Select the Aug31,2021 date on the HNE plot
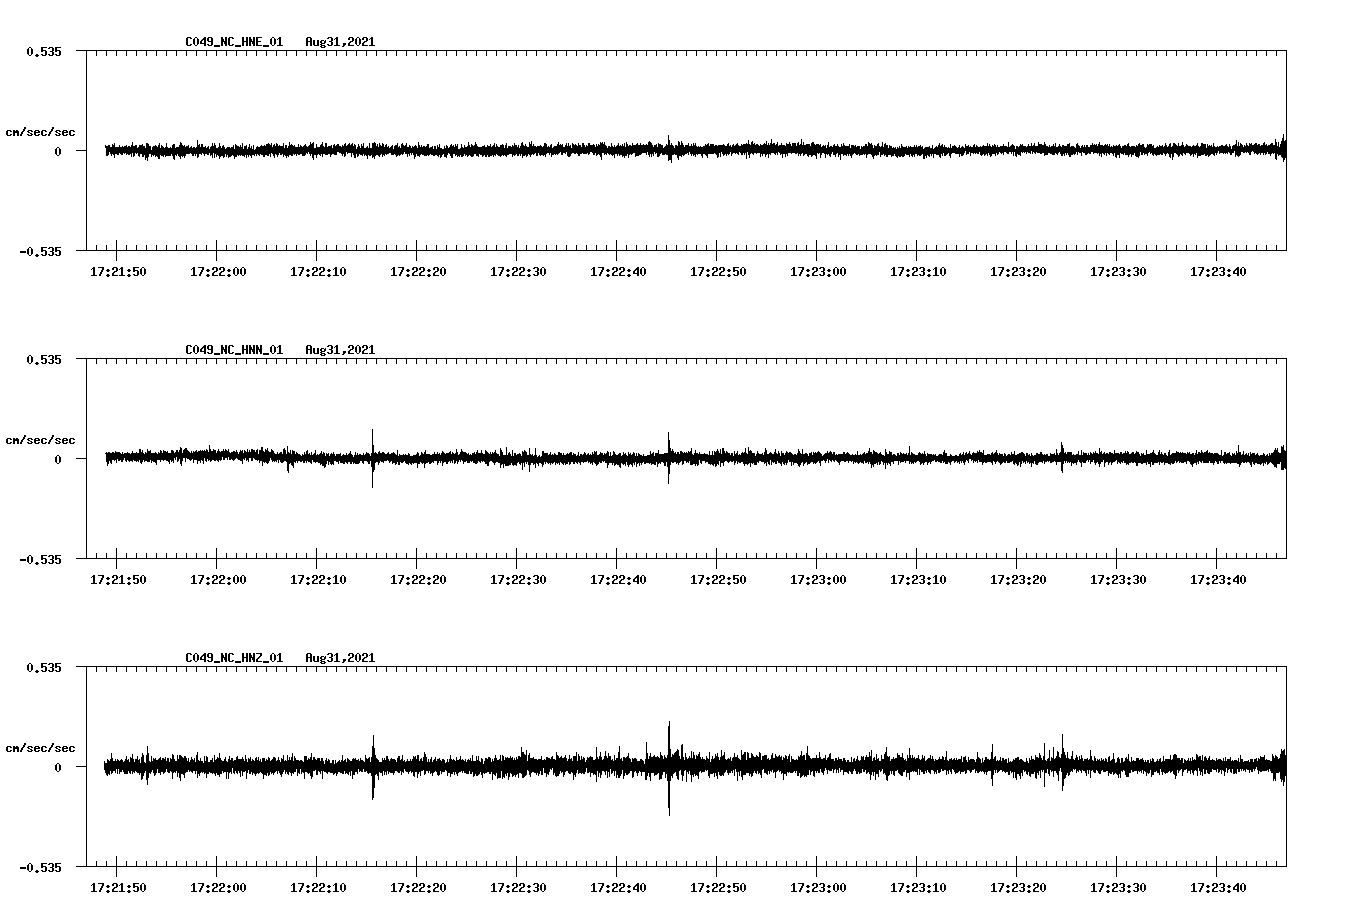Image resolution: width=1358 pixels, height=924 pixels. [340, 42]
